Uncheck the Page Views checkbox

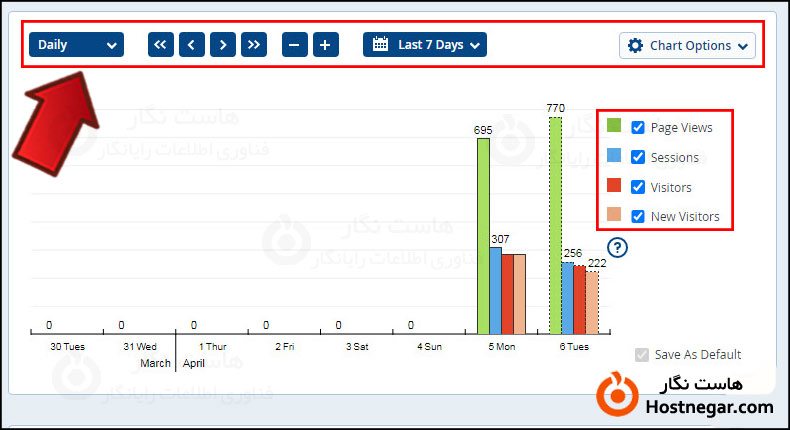[637, 128]
